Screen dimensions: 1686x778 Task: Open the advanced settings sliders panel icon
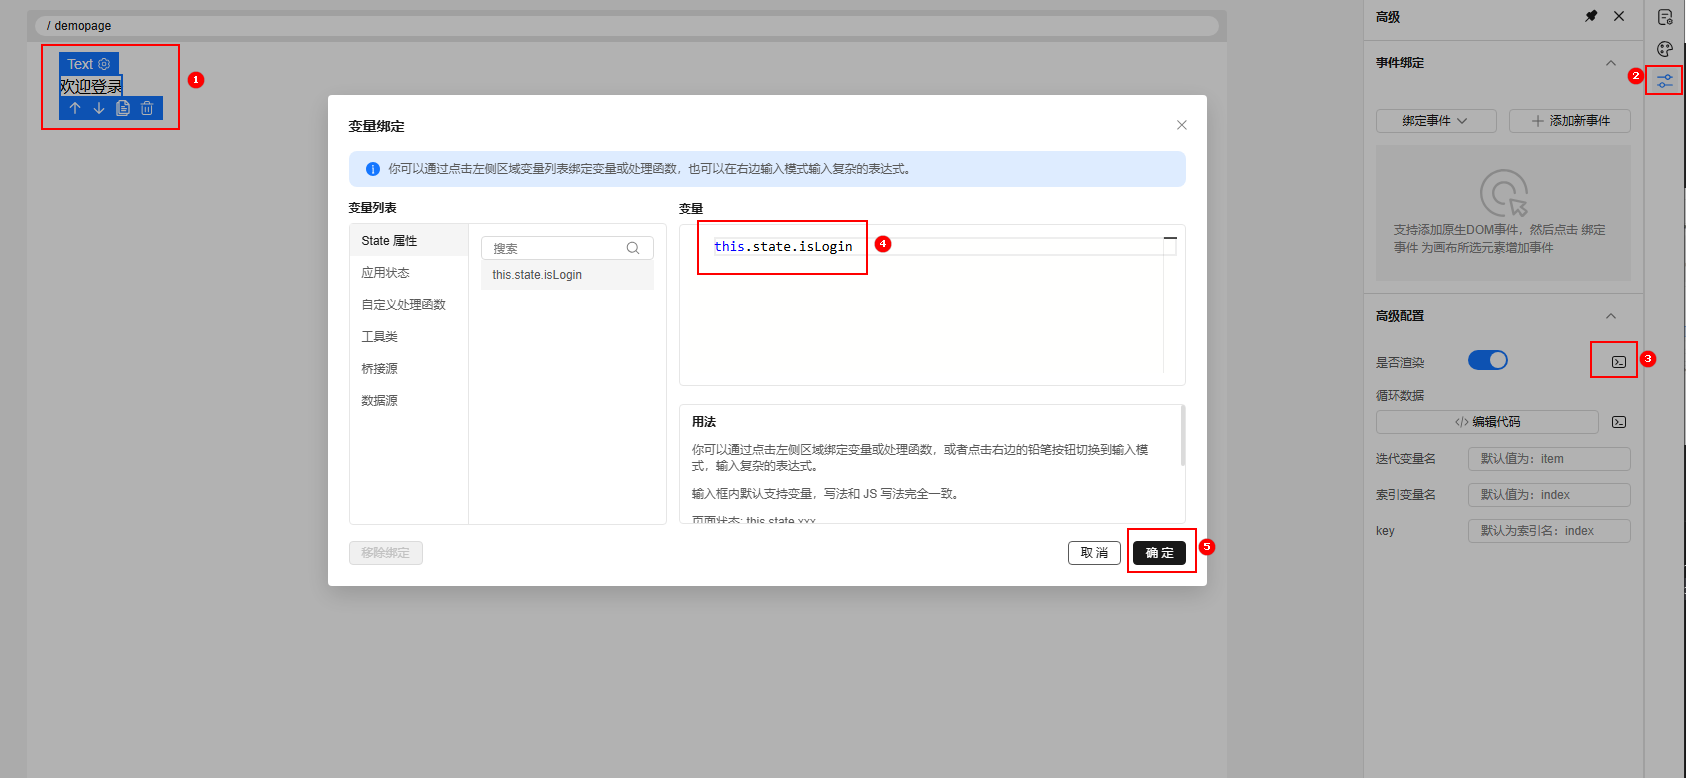[x=1665, y=81]
